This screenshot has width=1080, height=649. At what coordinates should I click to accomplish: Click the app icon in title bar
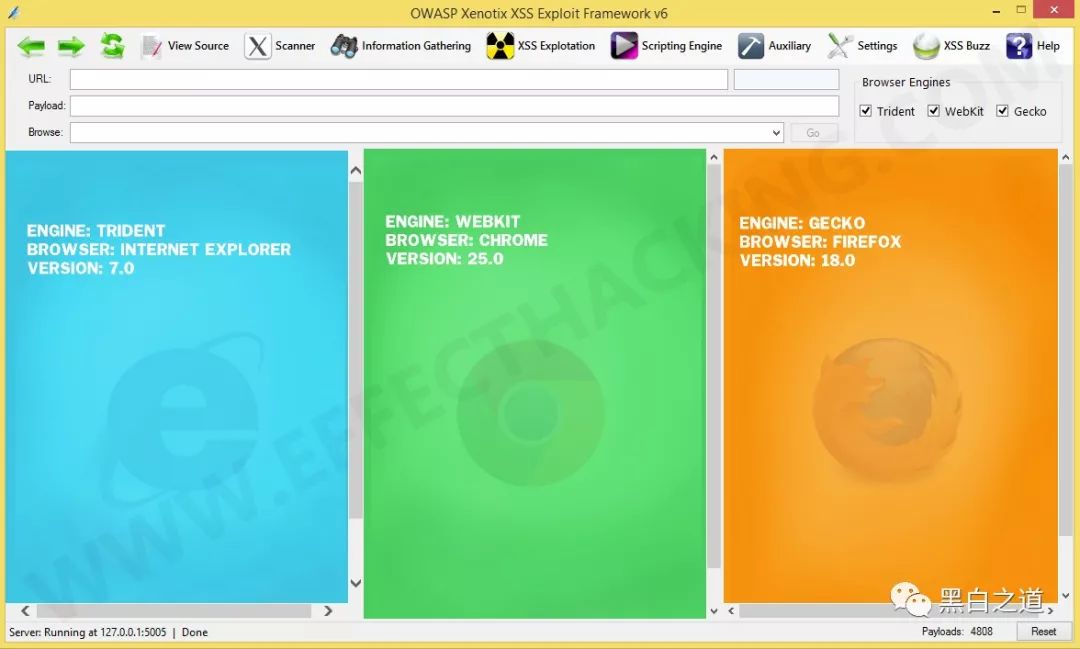(13, 12)
